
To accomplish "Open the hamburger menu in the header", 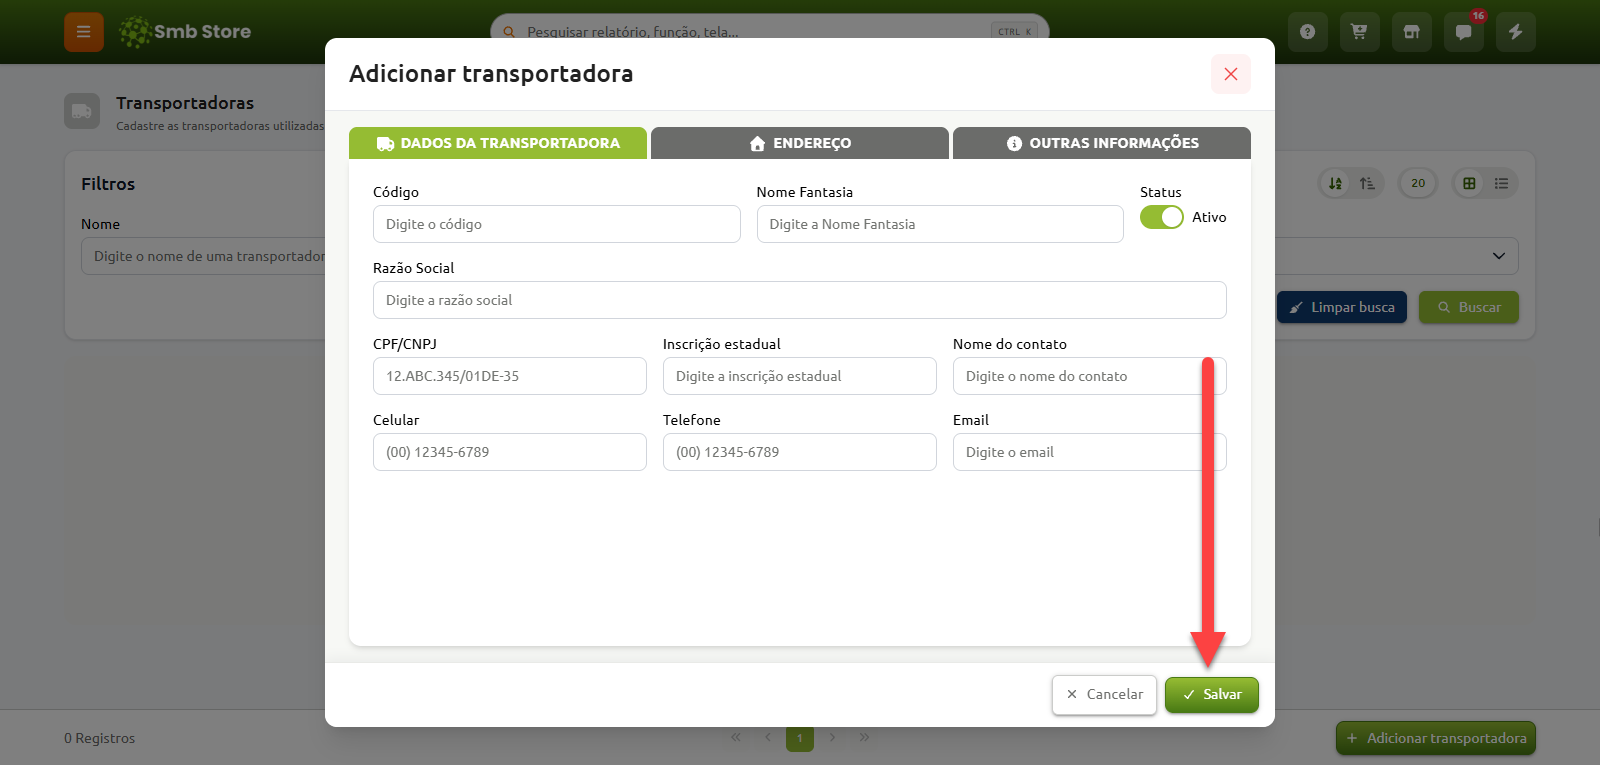I will click(x=84, y=32).
